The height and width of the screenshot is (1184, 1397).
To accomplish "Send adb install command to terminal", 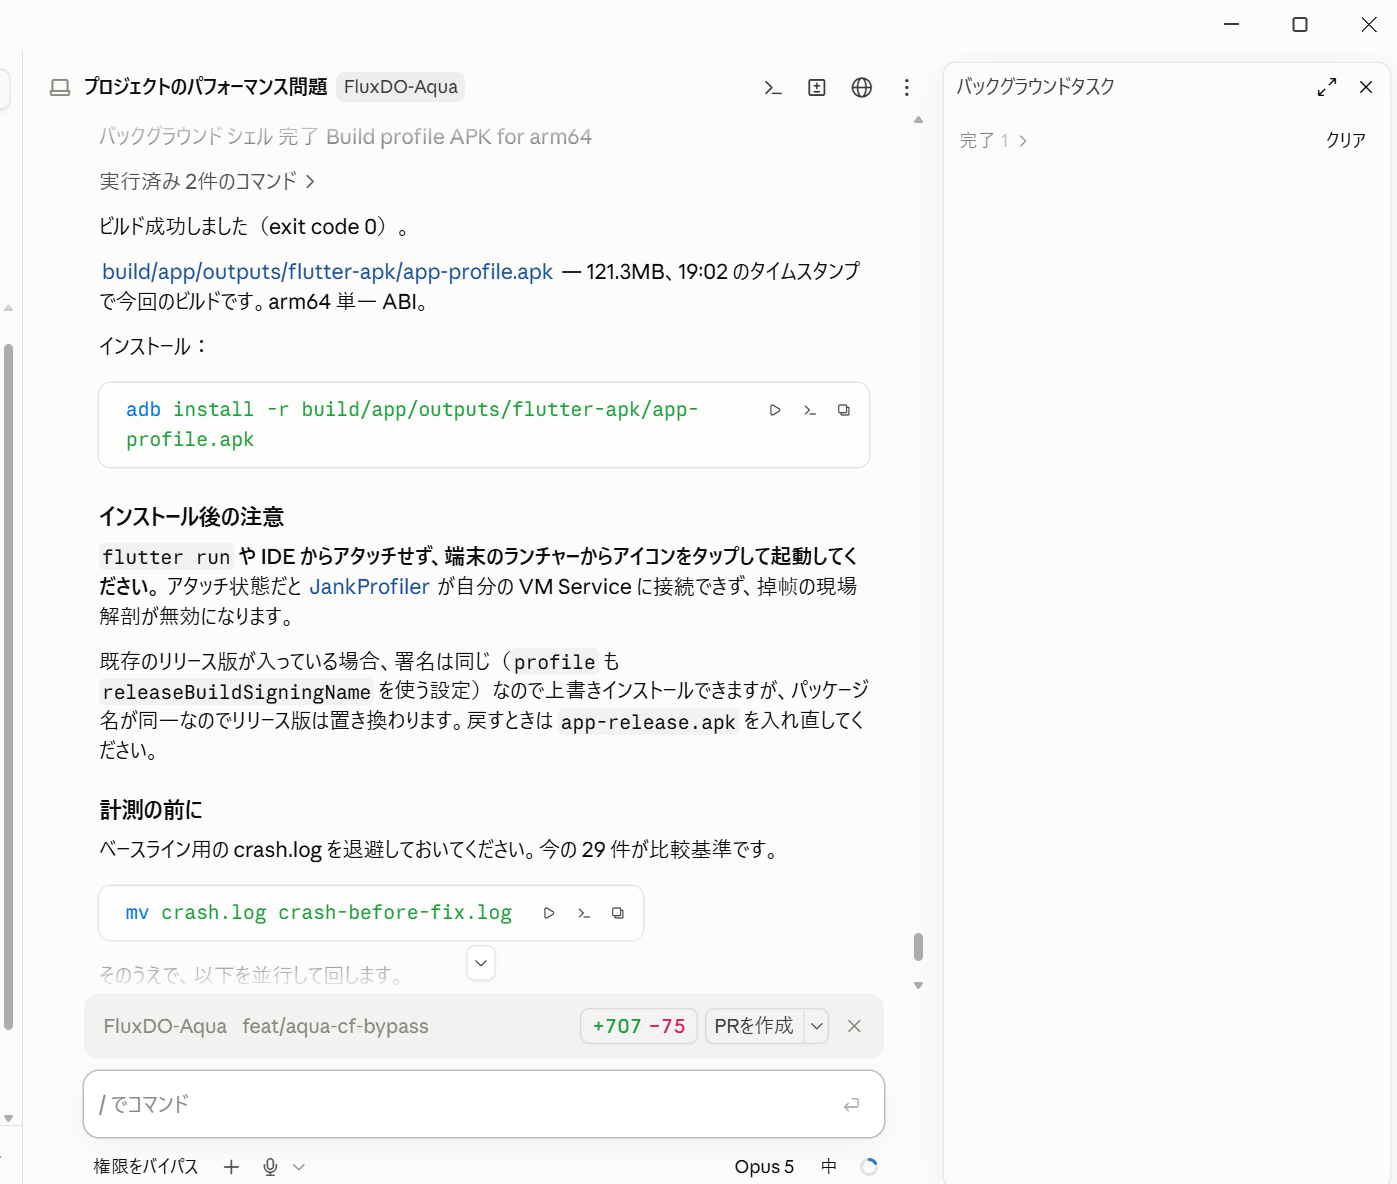I will pos(810,410).
